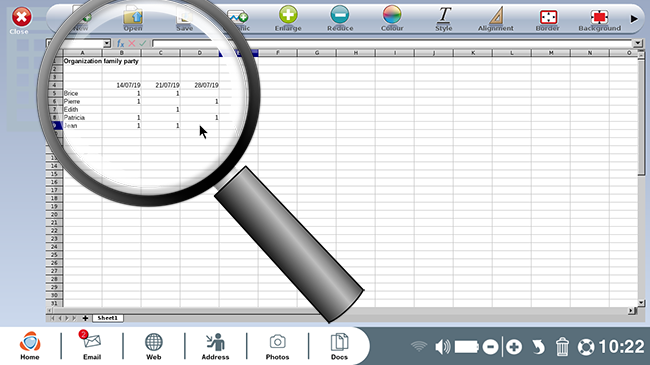The height and width of the screenshot is (365, 650).
Task: Select column header K
Action: (x=473, y=53)
